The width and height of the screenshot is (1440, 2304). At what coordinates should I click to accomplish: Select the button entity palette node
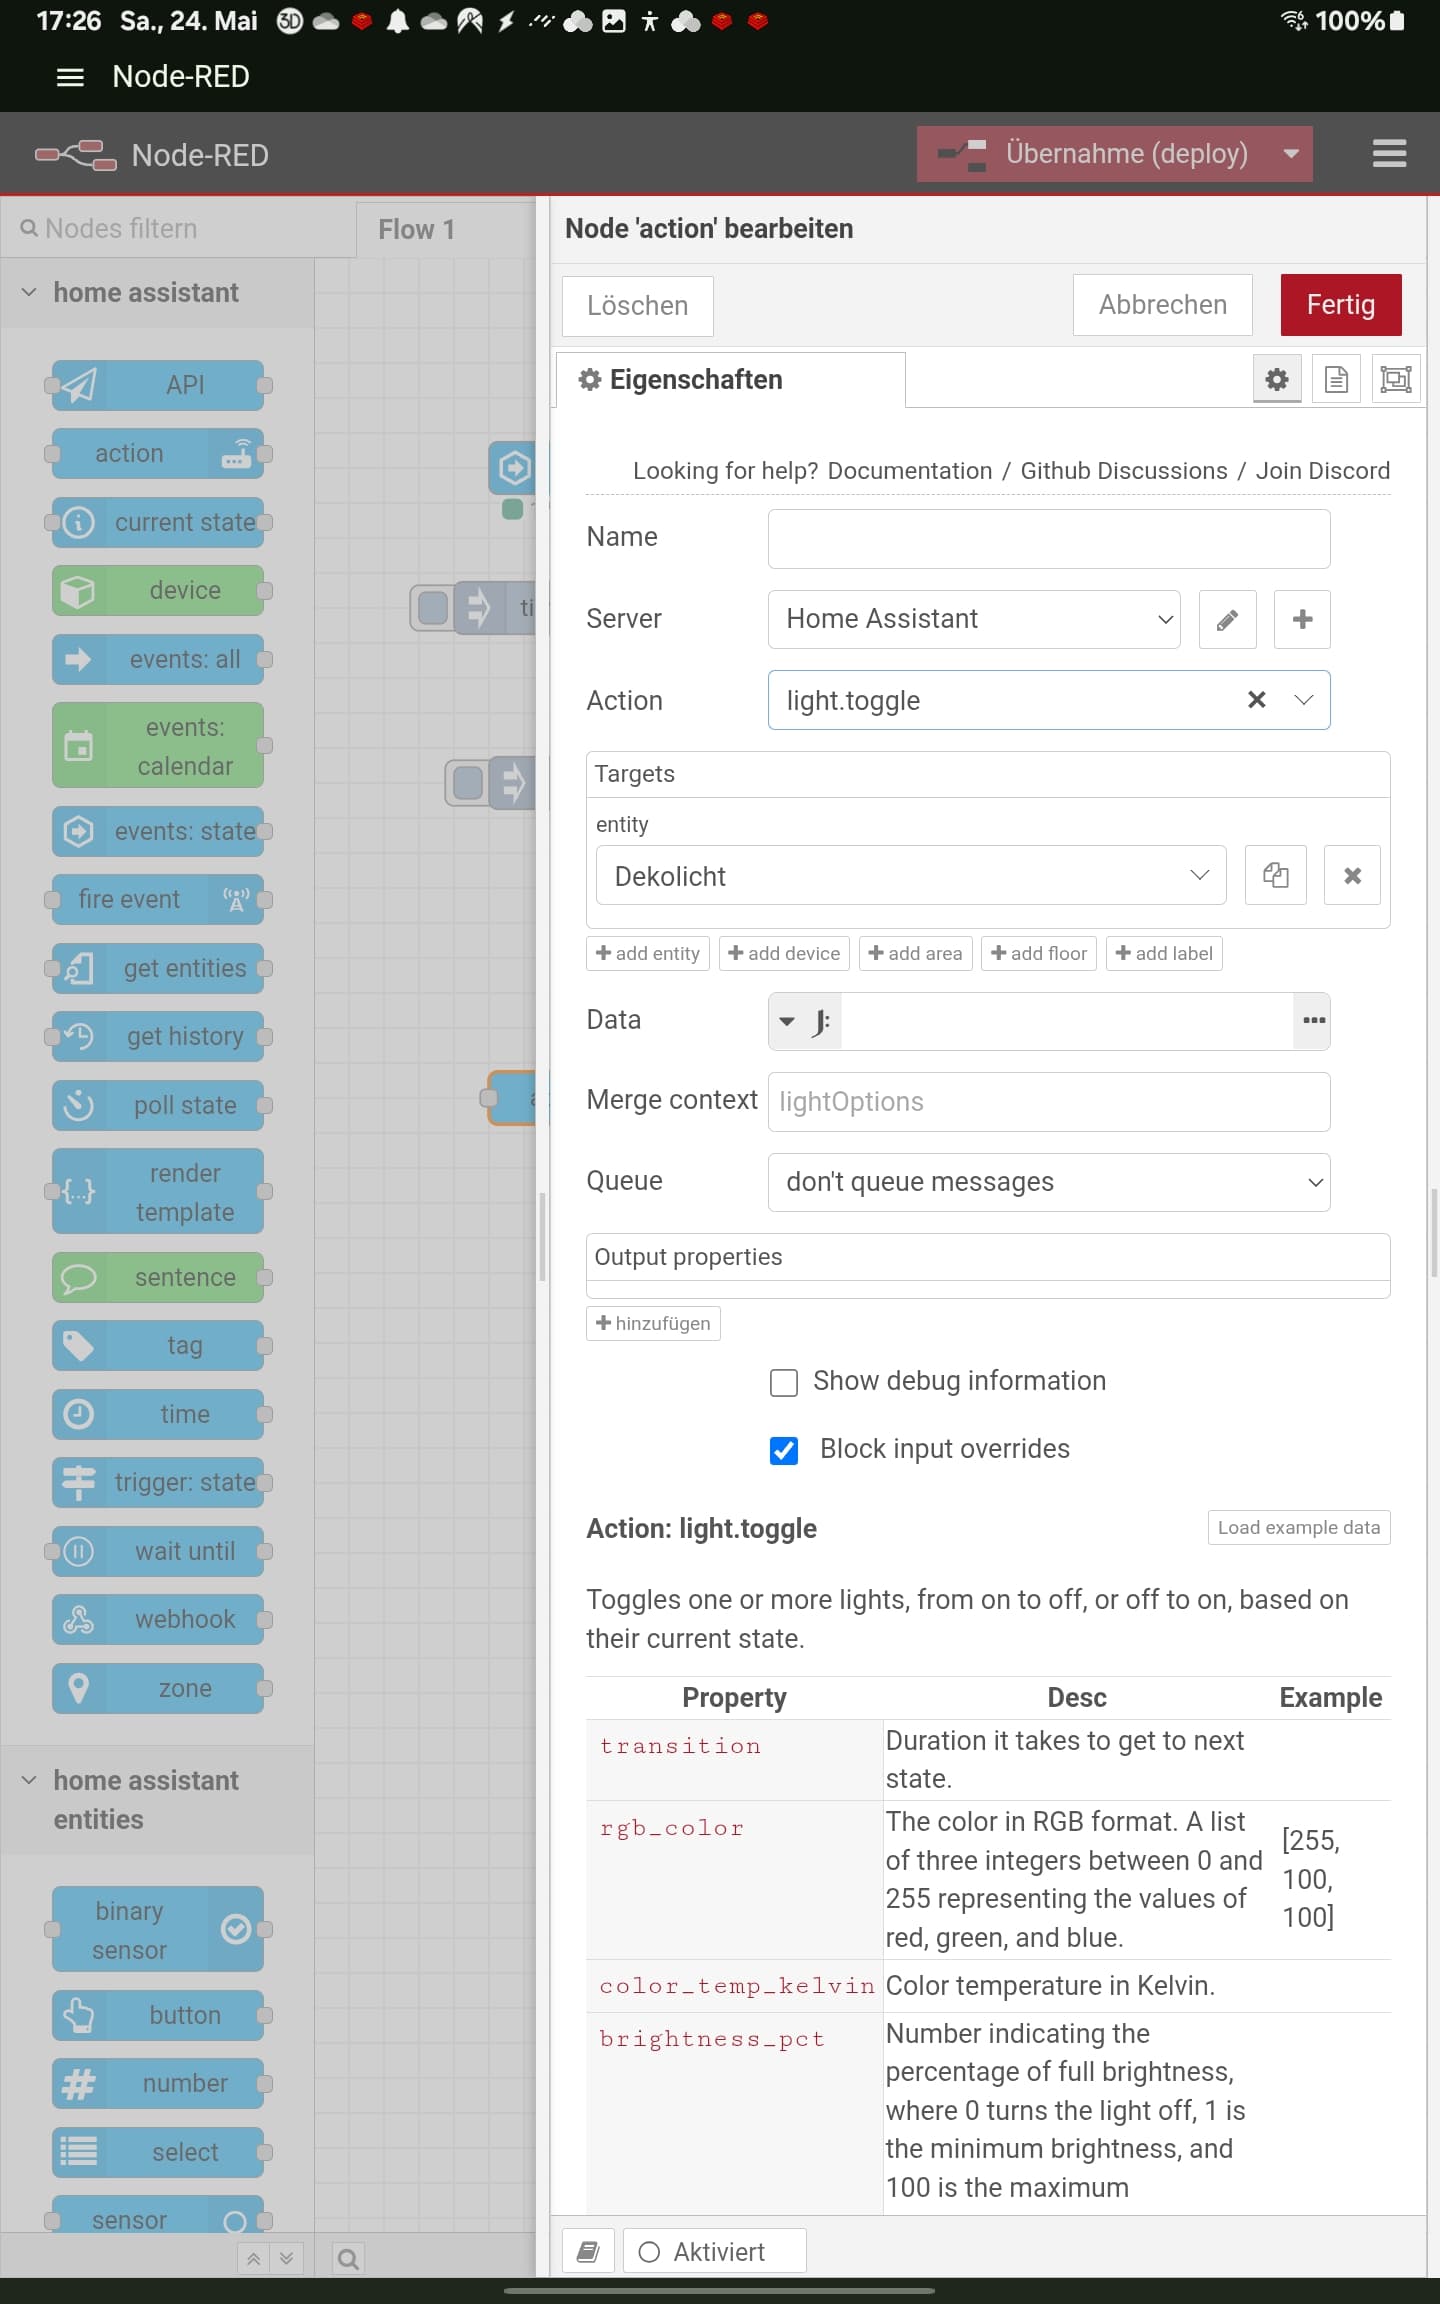point(158,2015)
